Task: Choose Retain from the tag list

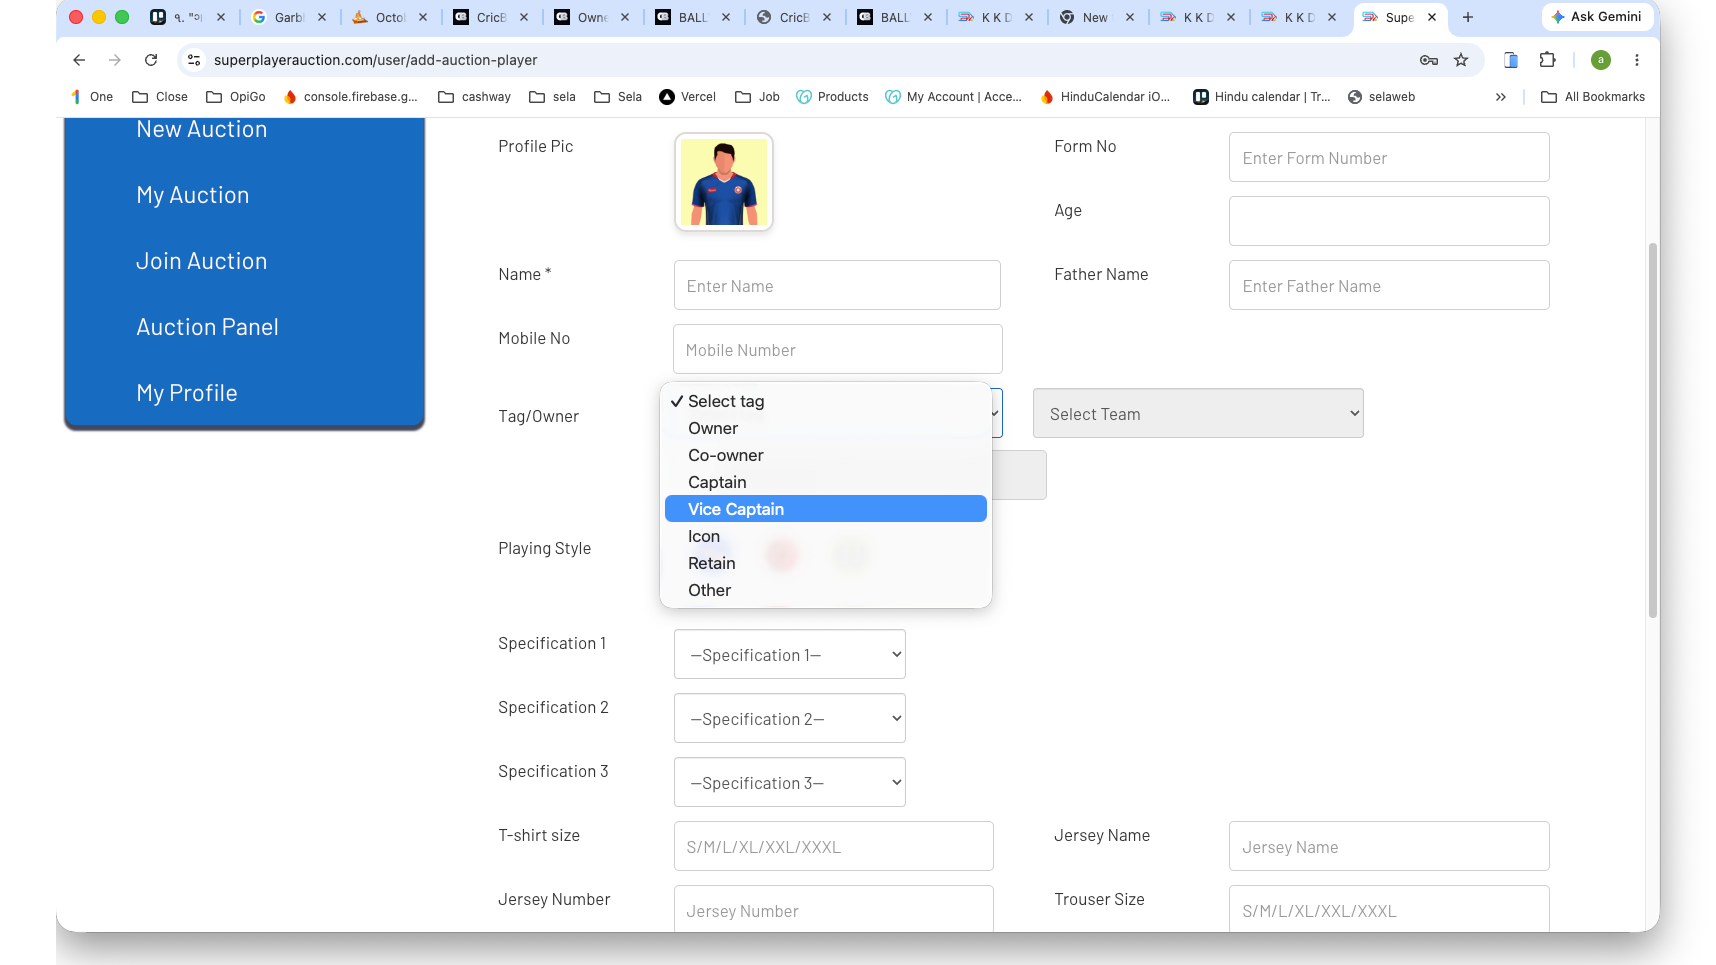Action: pos(826,563)
